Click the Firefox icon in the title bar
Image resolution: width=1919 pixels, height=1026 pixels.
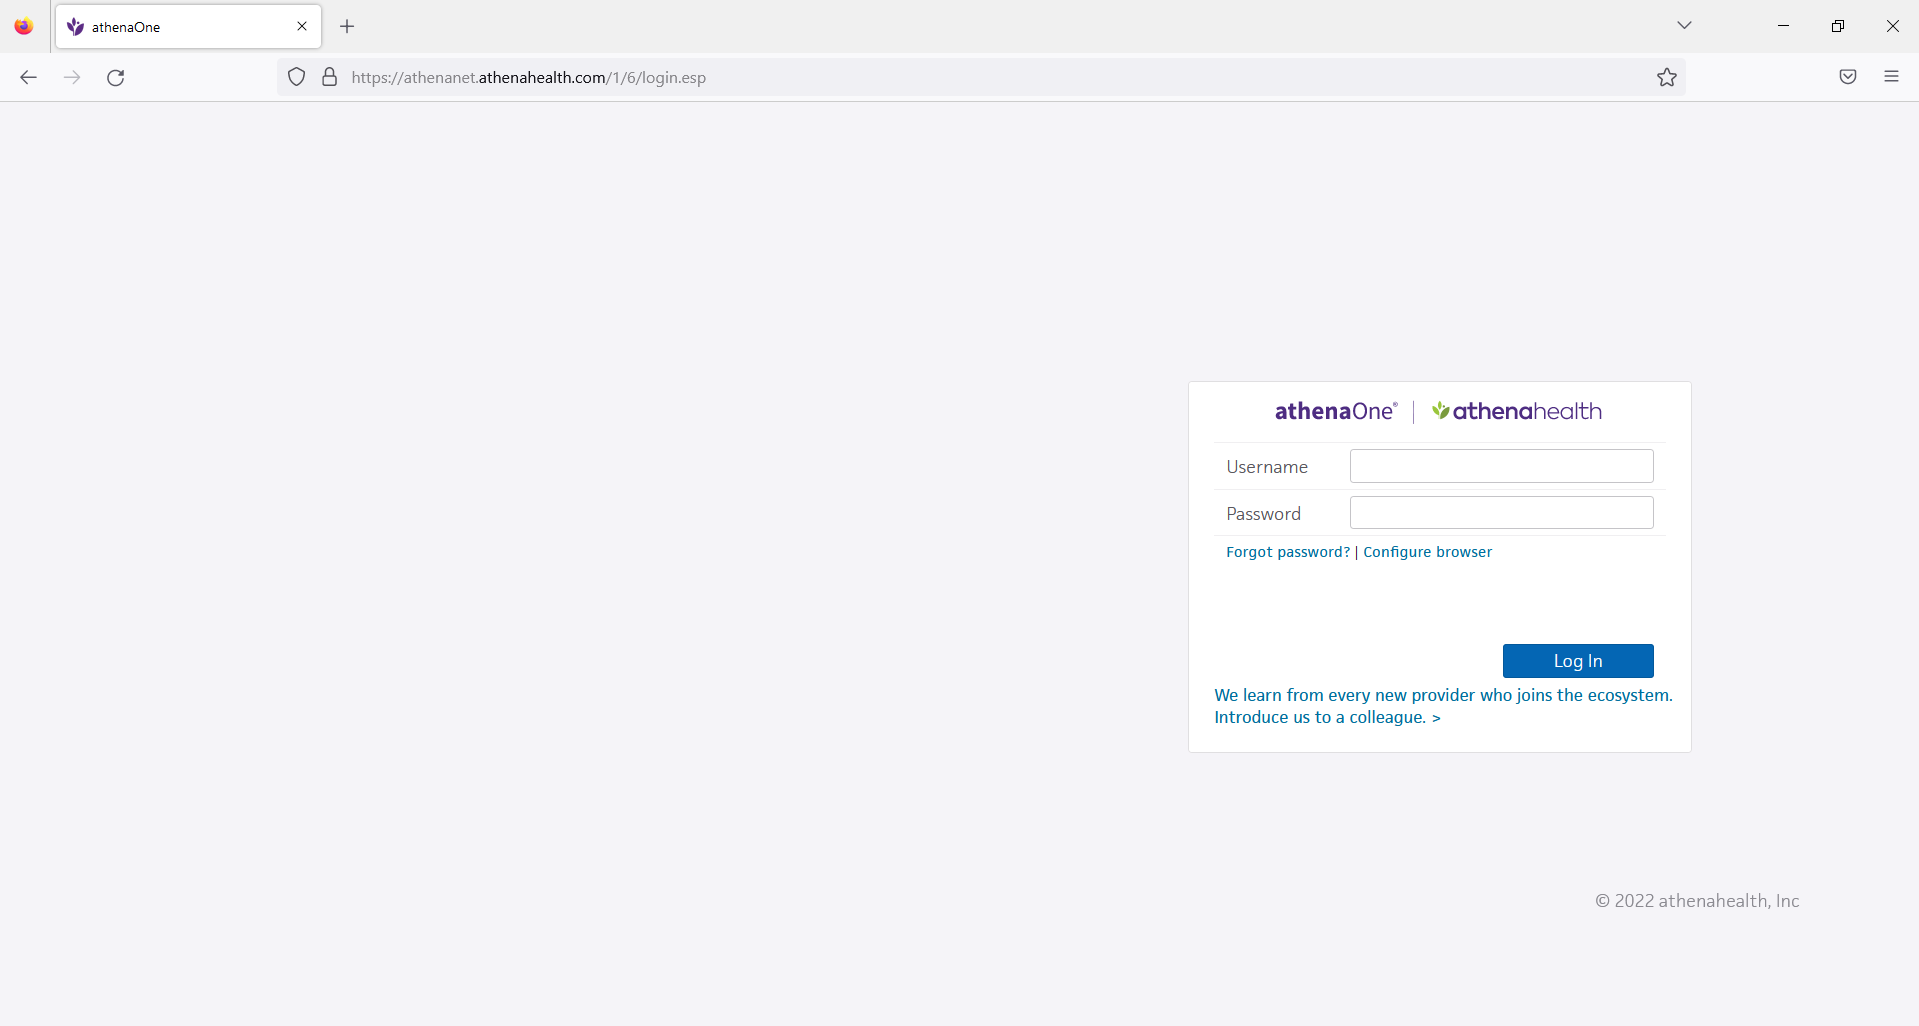22,26
